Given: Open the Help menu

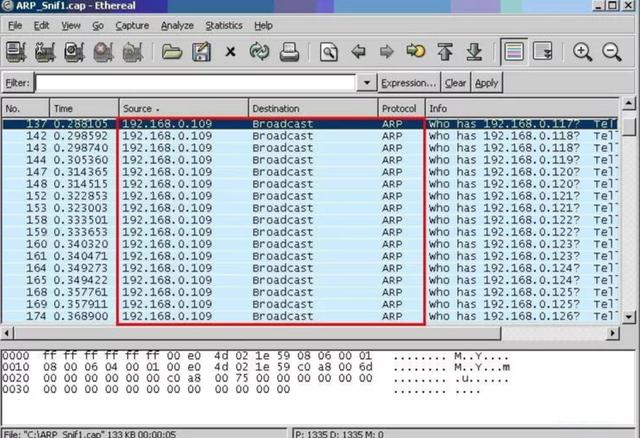Looking at the screenshot, I should click(x=263, y=26).
